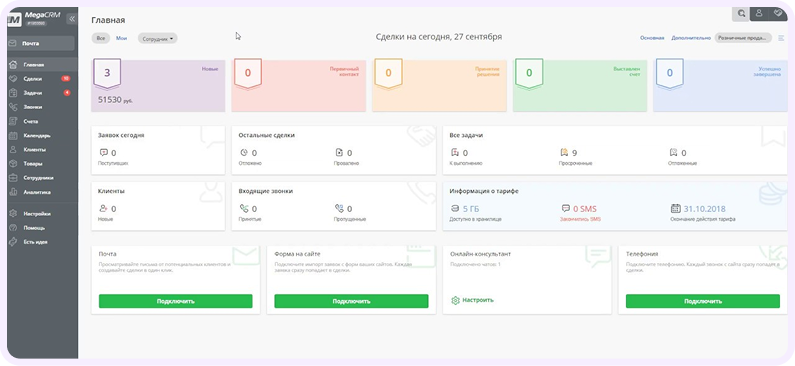Collapse the sidebar with double-chevron icon
This screenshot has width=795, height=366.
[x=71, y=19]
